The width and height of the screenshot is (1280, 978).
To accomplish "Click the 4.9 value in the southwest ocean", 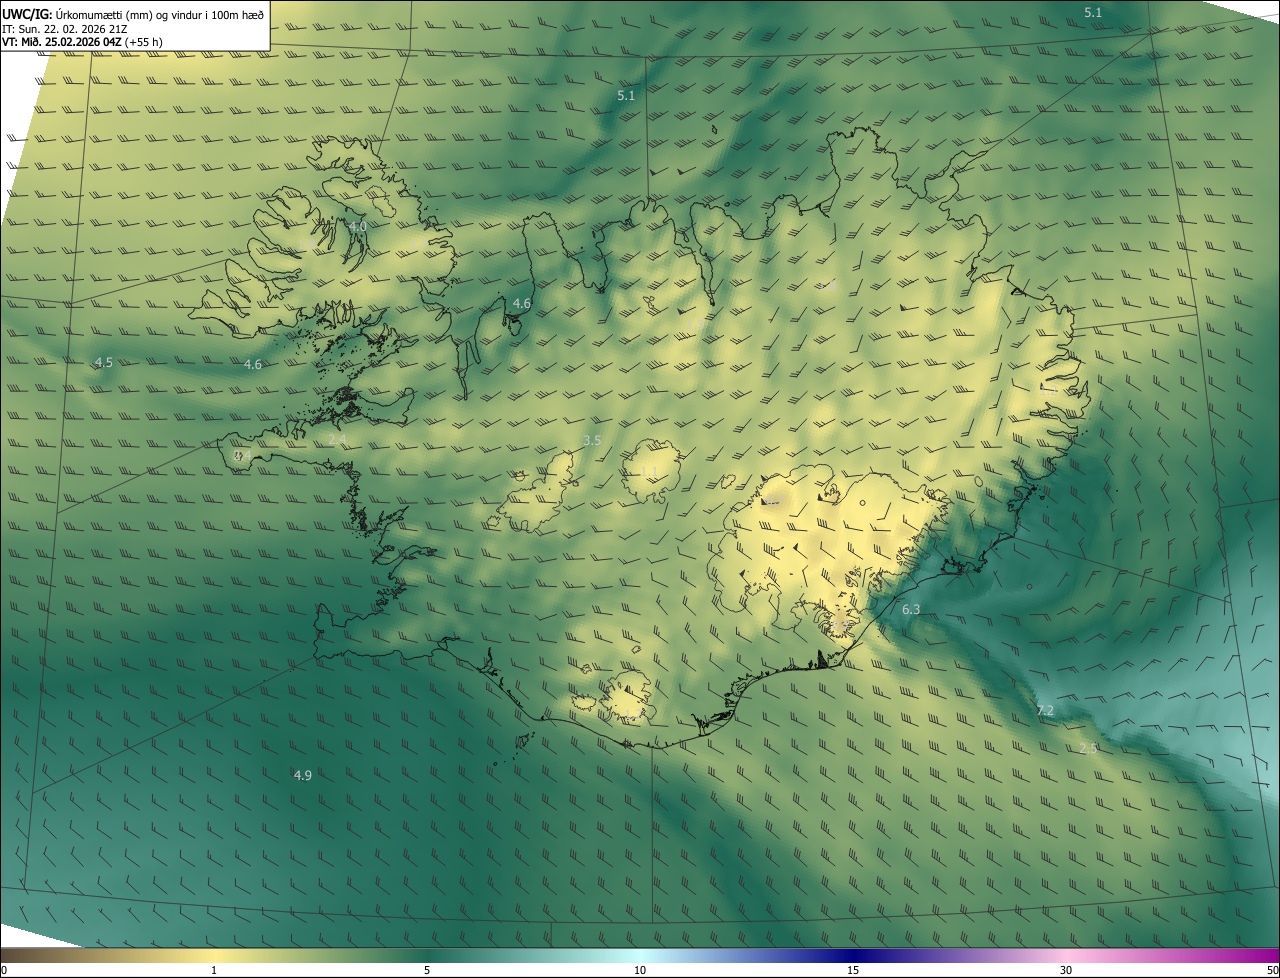I will [x=302, y=775].
